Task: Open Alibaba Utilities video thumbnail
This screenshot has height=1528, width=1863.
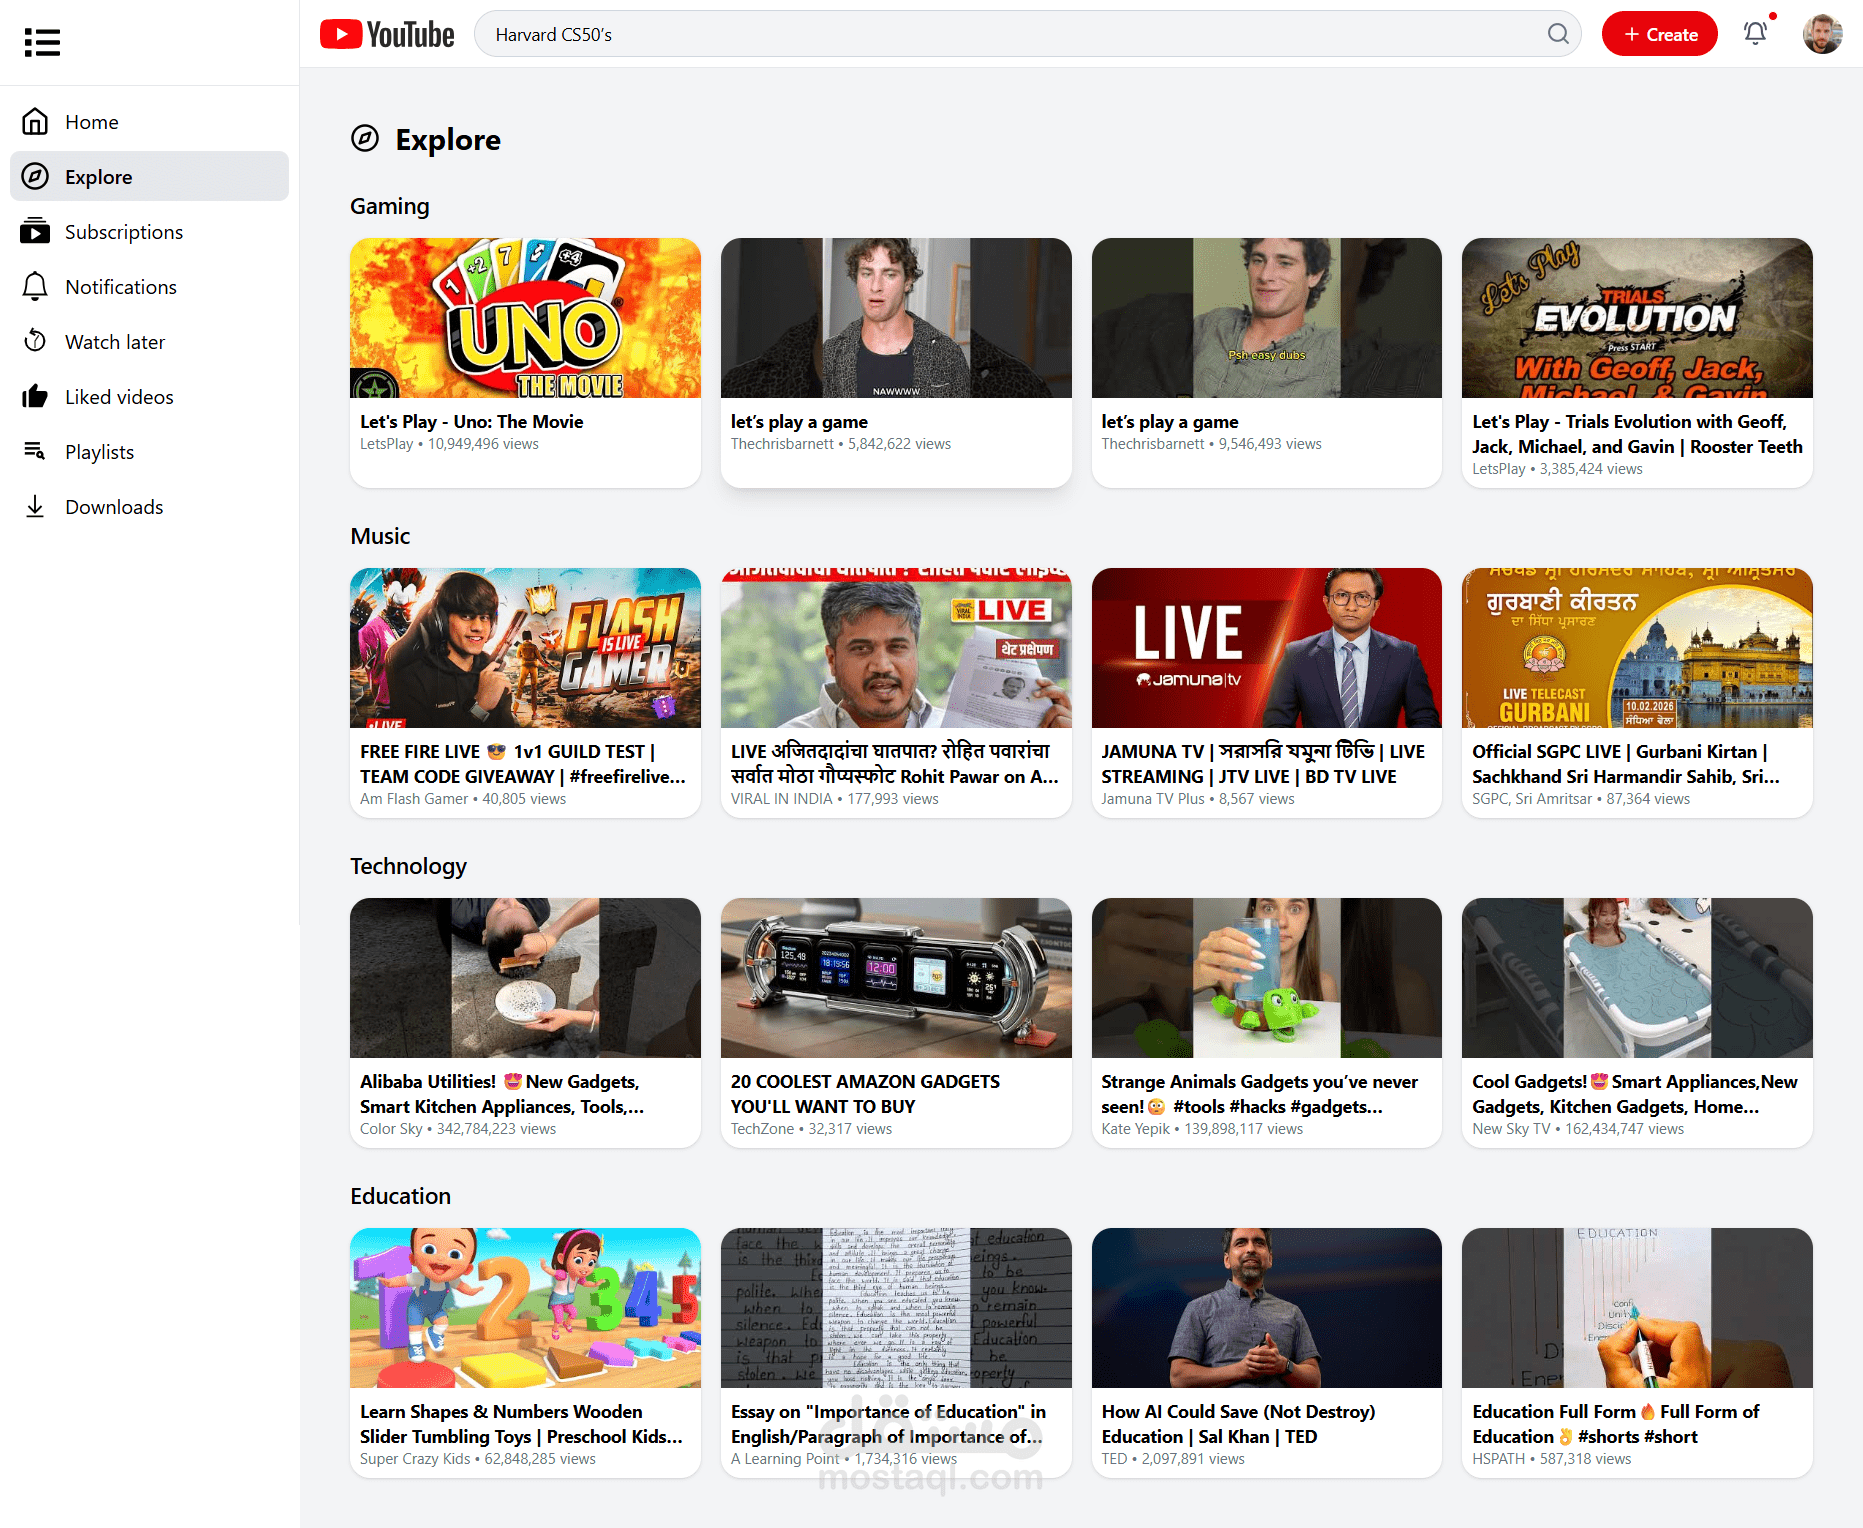Action: tap(525, 978)
